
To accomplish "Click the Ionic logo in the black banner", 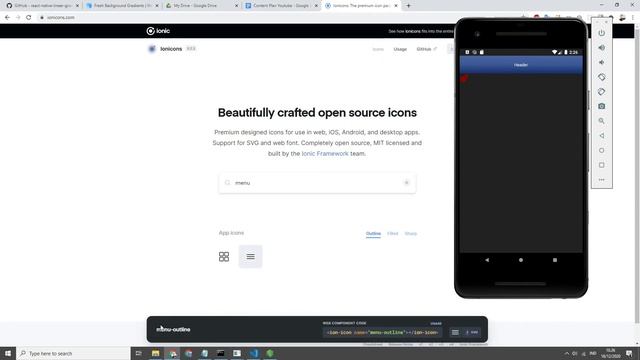I will pyautogui.click(x=158, y=31).
